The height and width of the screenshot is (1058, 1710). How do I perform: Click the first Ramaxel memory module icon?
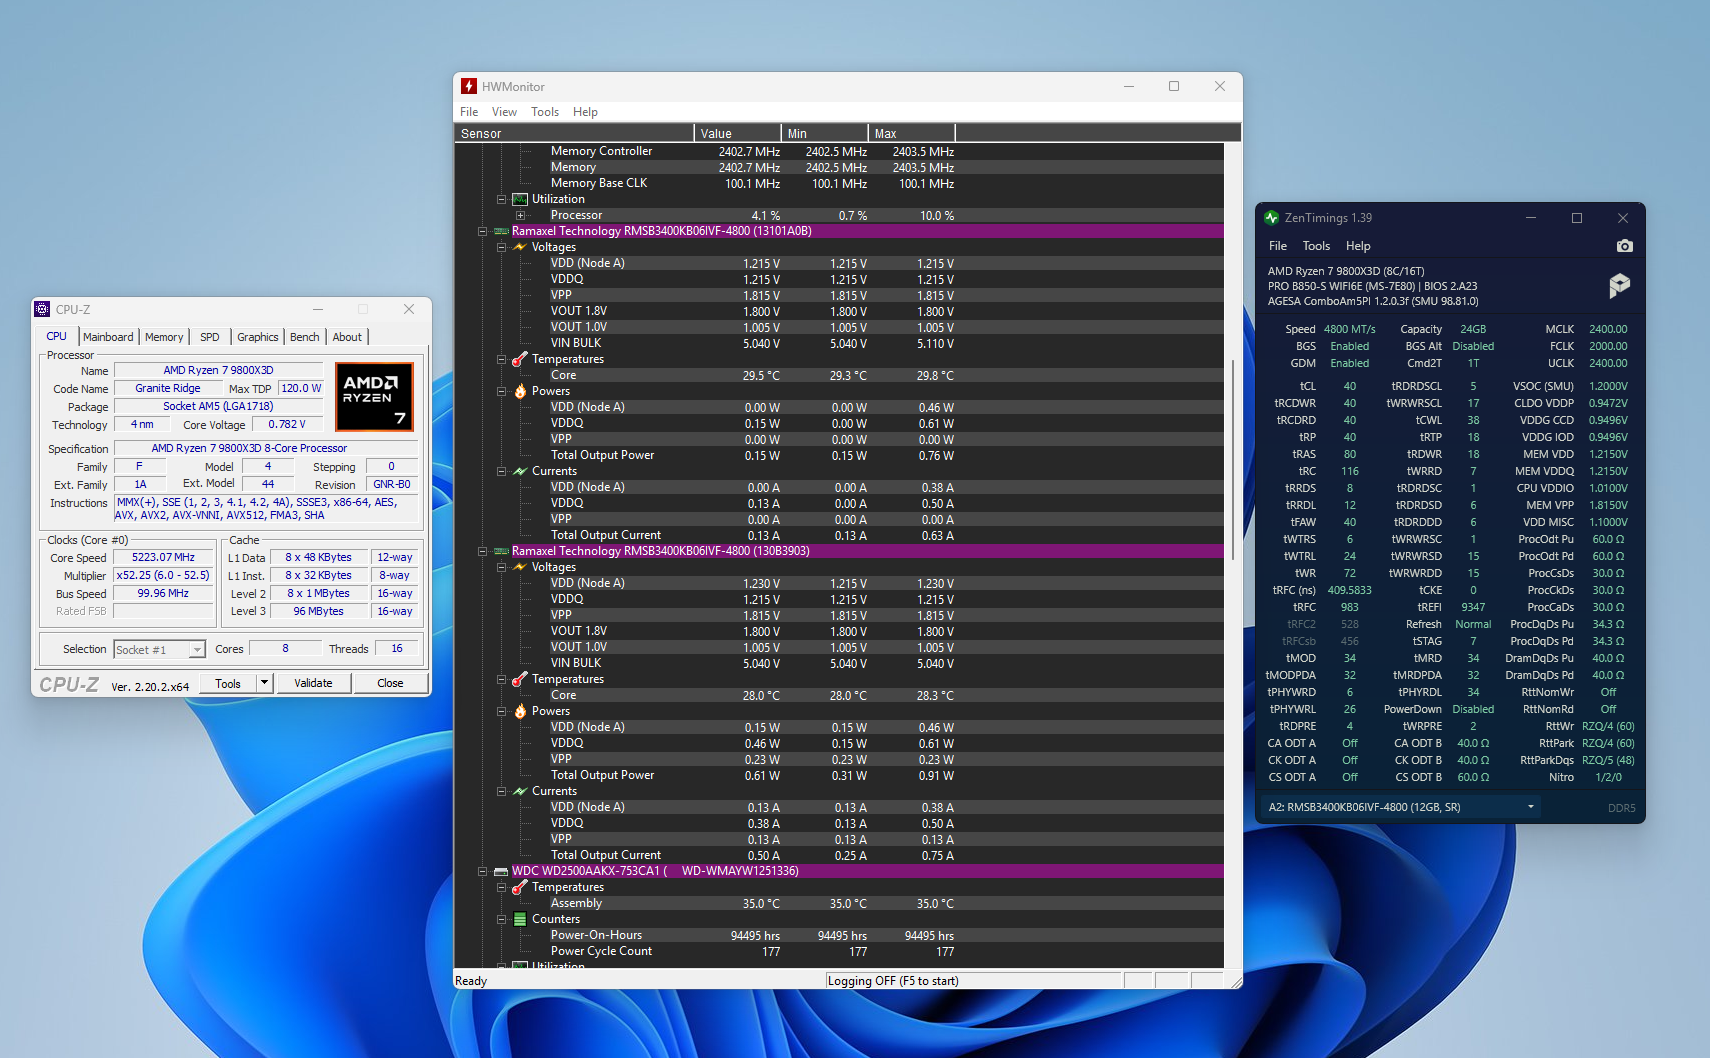click(501, 231)
